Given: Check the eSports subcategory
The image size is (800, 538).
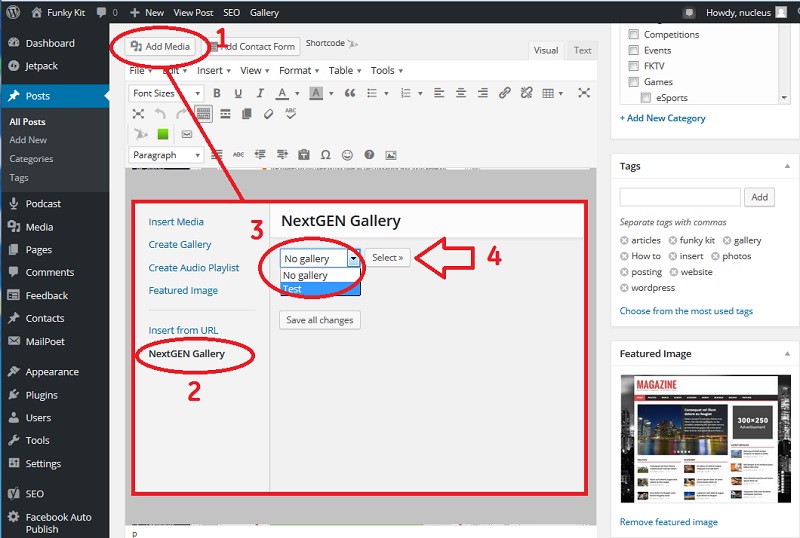Looking at the screenshot, I should (645, 97).
